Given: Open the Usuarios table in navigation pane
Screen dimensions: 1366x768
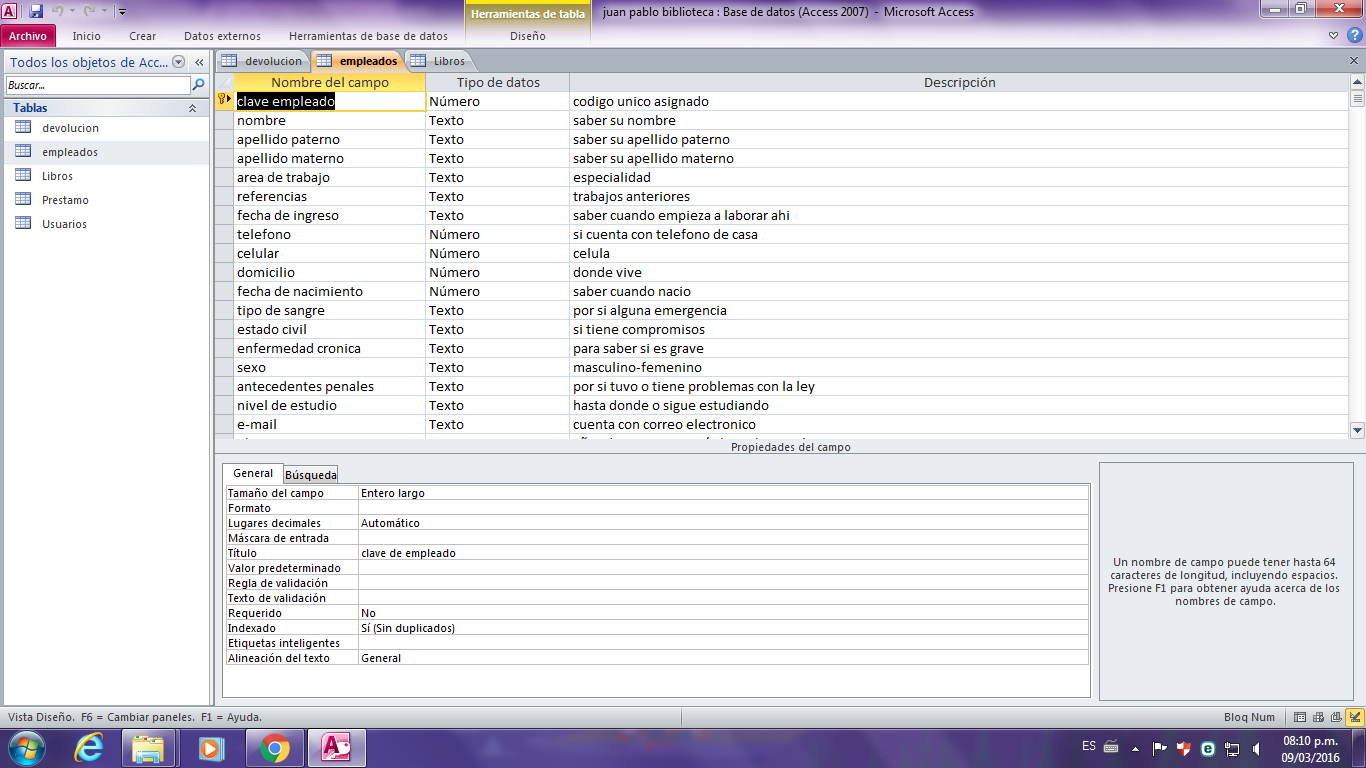Looking at the screenshot, I should point(64,224).
